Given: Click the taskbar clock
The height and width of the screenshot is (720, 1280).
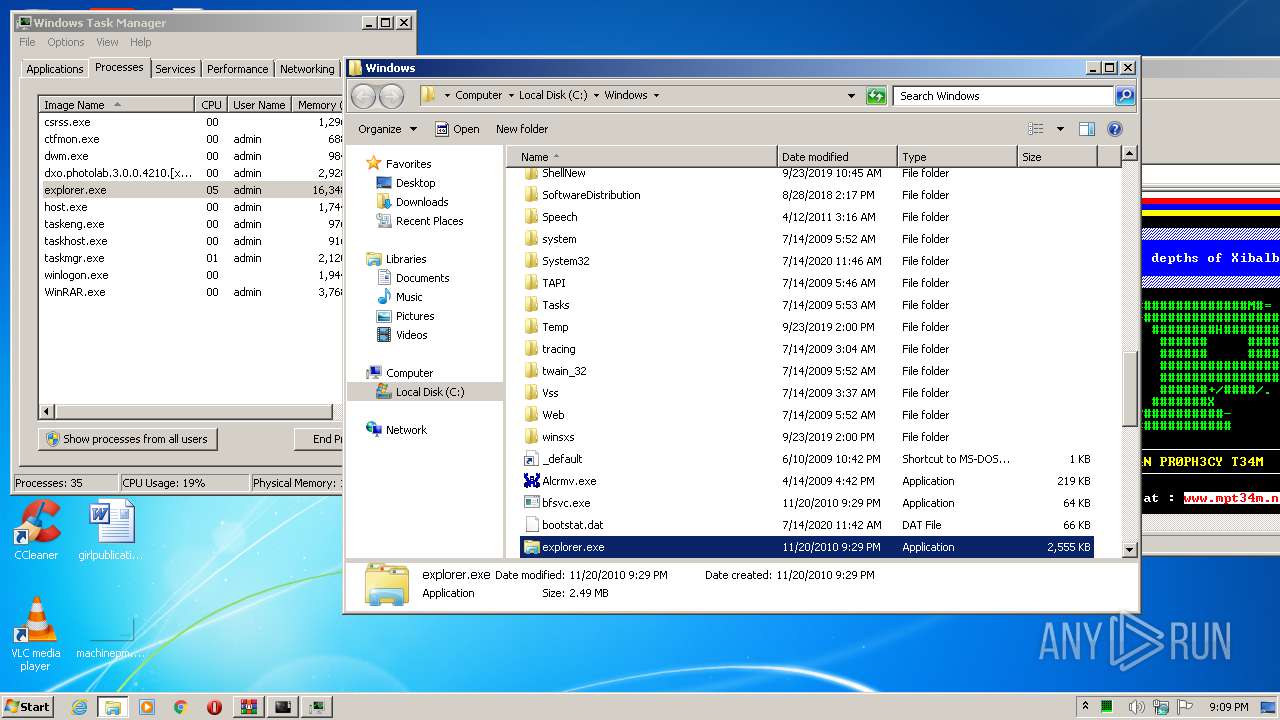Looking at the screenshot, I should pos(1228,707).
